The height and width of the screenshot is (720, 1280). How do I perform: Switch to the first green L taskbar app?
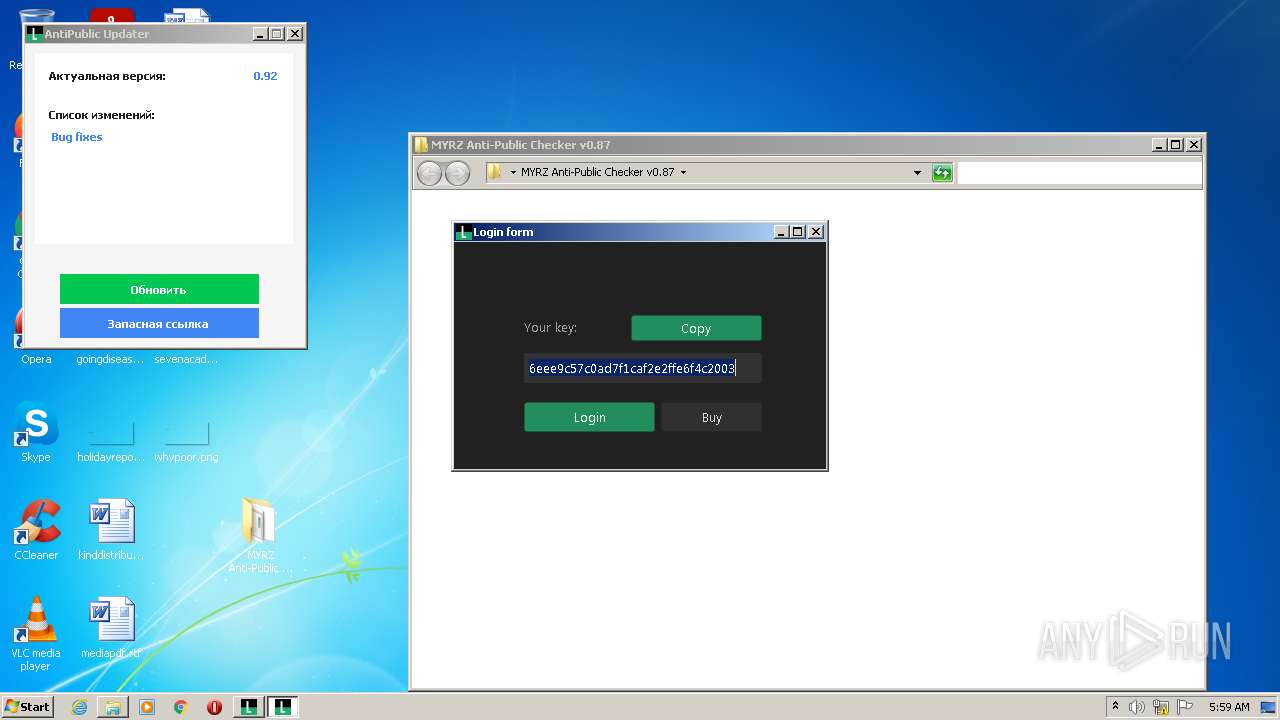click(x=249, y=707)
